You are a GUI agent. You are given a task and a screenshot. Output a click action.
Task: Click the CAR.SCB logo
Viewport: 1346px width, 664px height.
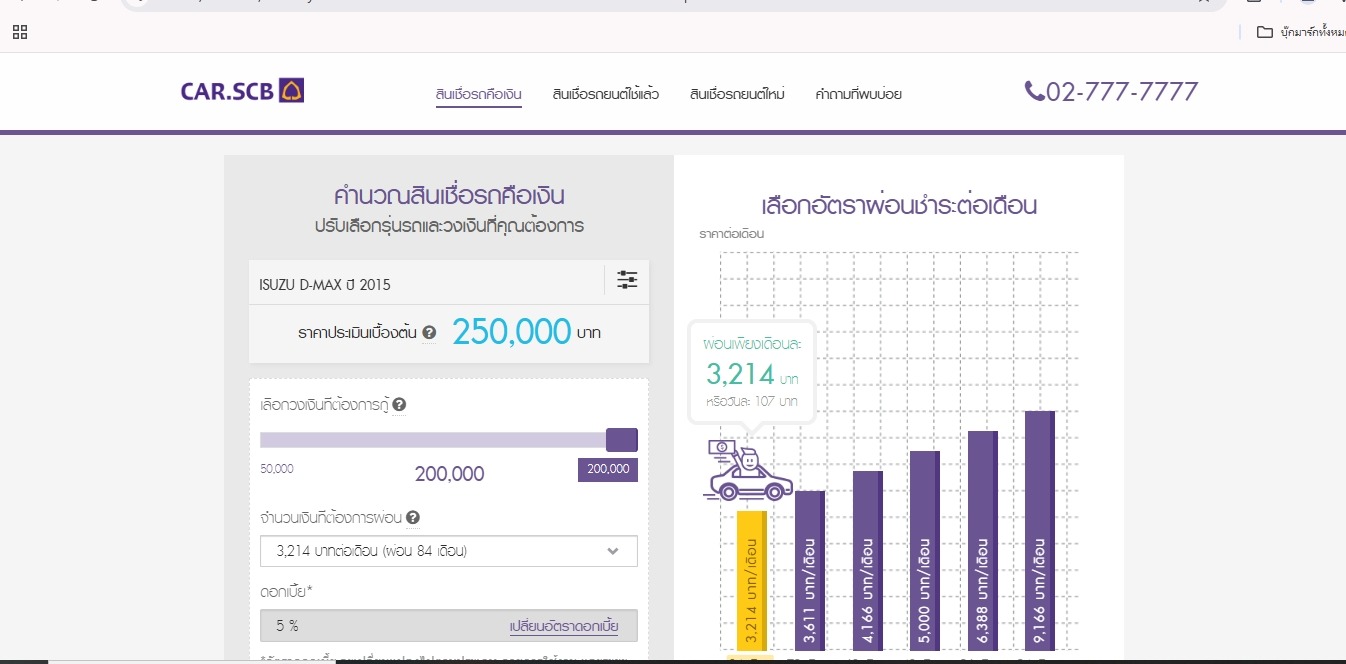[242, 91]
